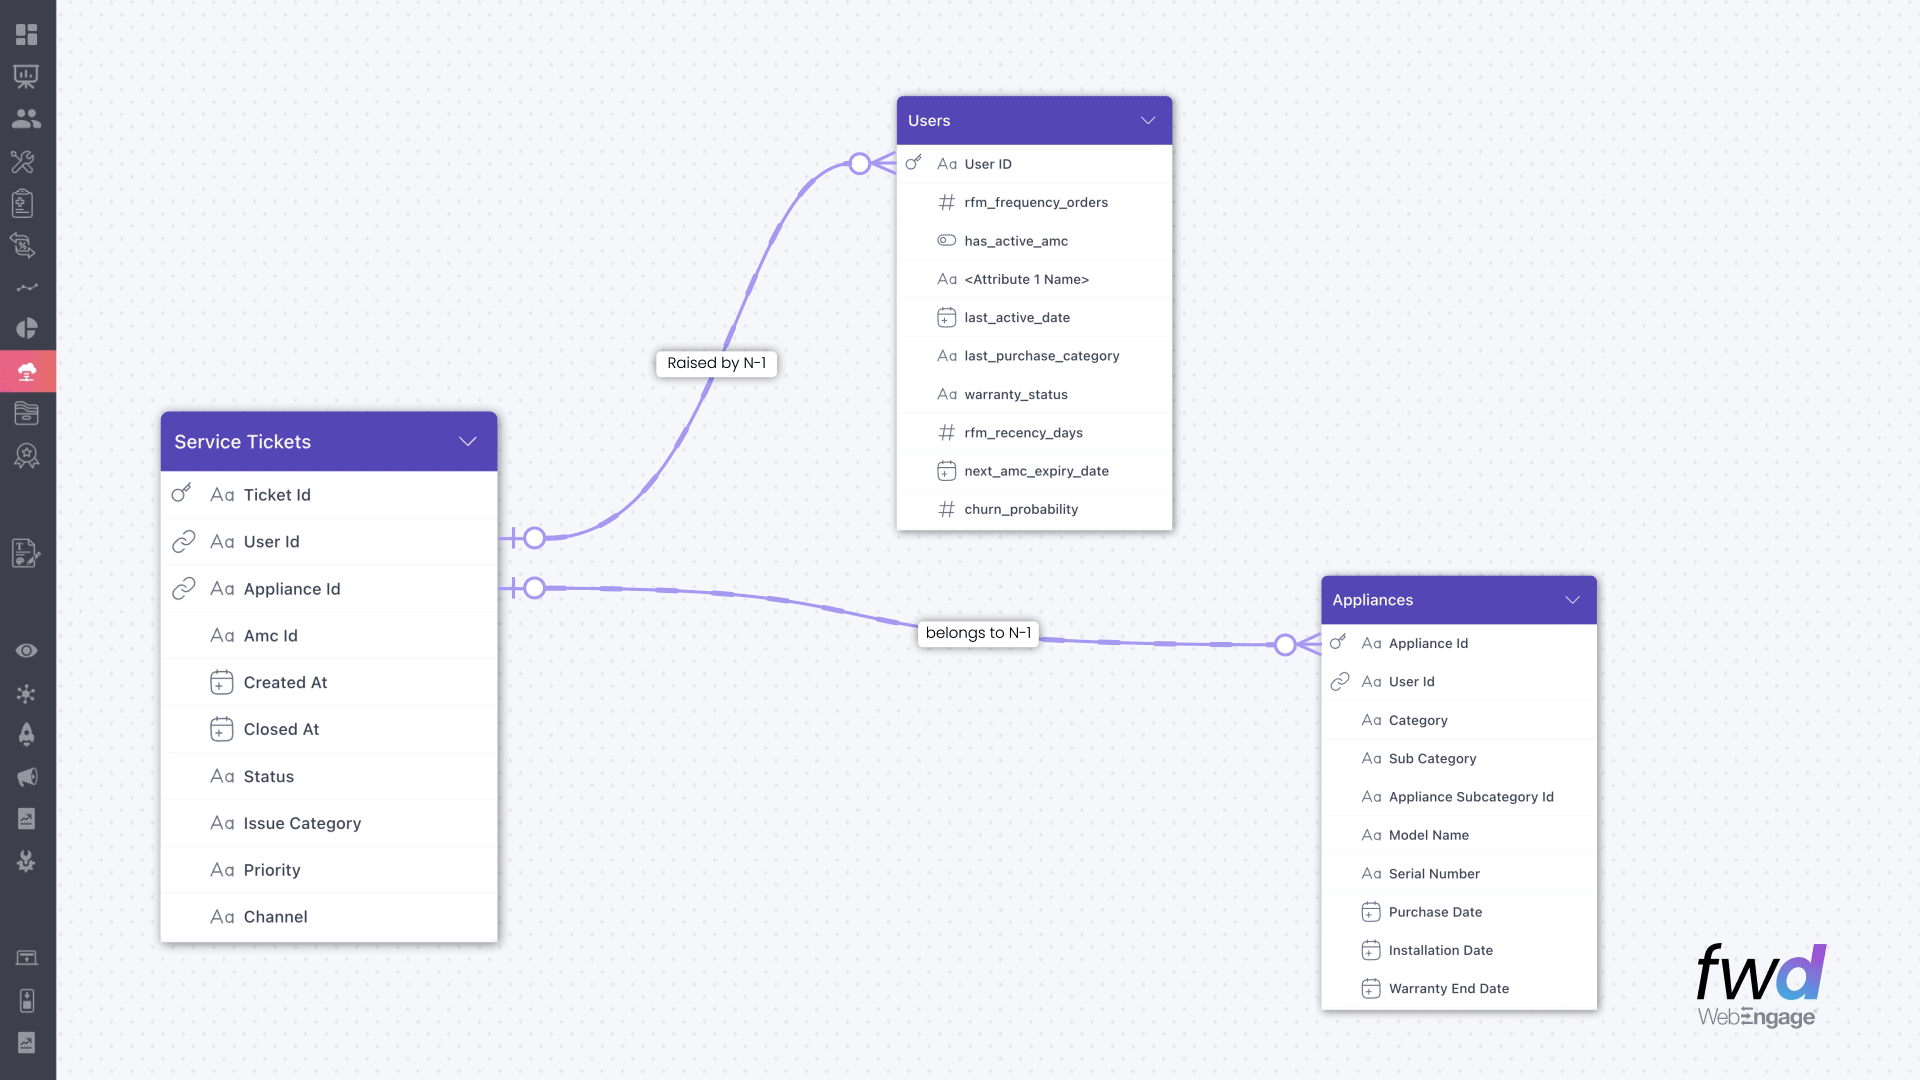This screenshot has width=1920, height=1080.
Task: Open the dashboard grid icon in sidebar
Action: [27, 35]
